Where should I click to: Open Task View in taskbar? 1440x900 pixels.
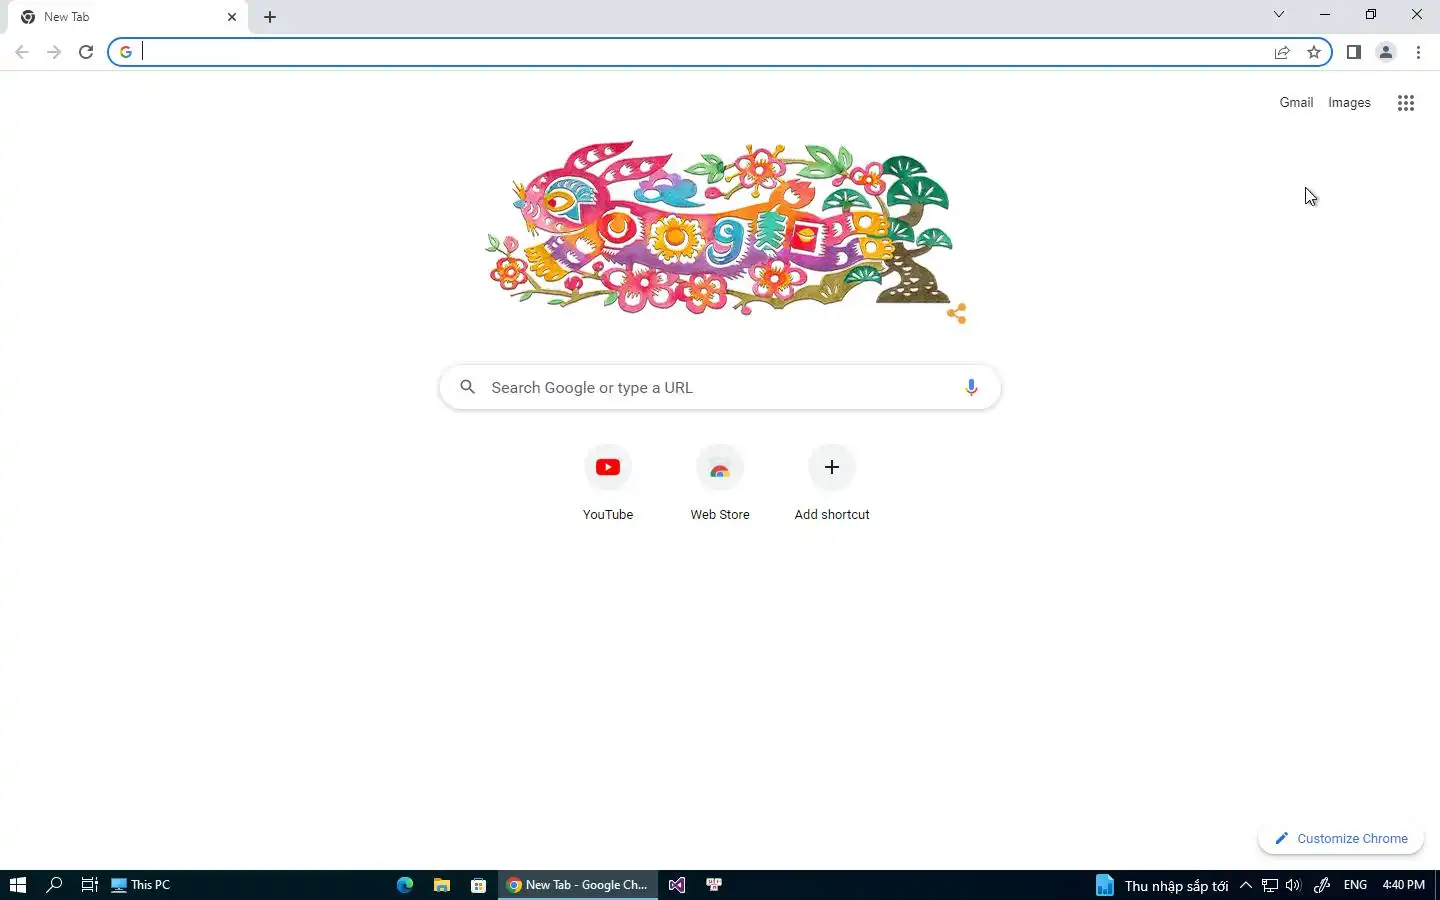coord(89,885)
